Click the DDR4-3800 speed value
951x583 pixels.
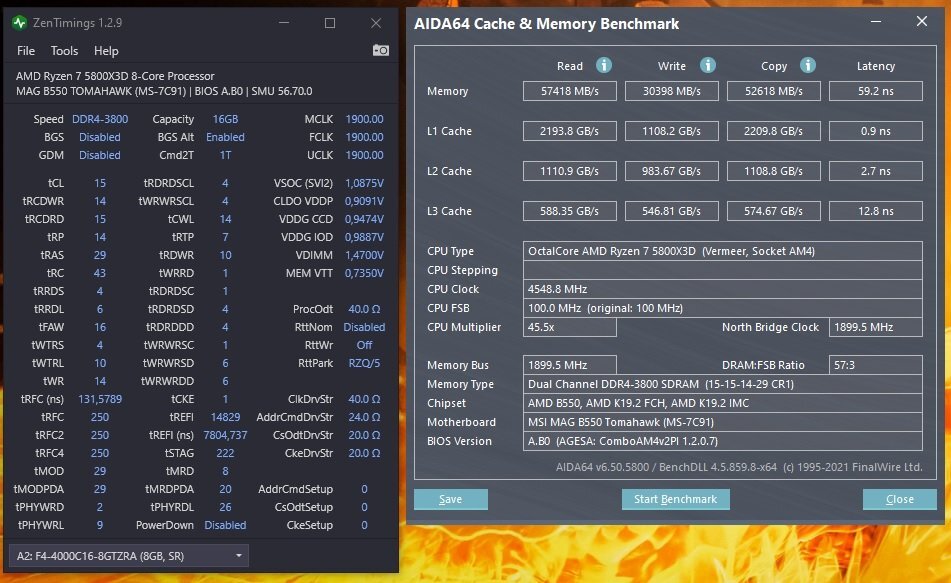pos(100,120)
